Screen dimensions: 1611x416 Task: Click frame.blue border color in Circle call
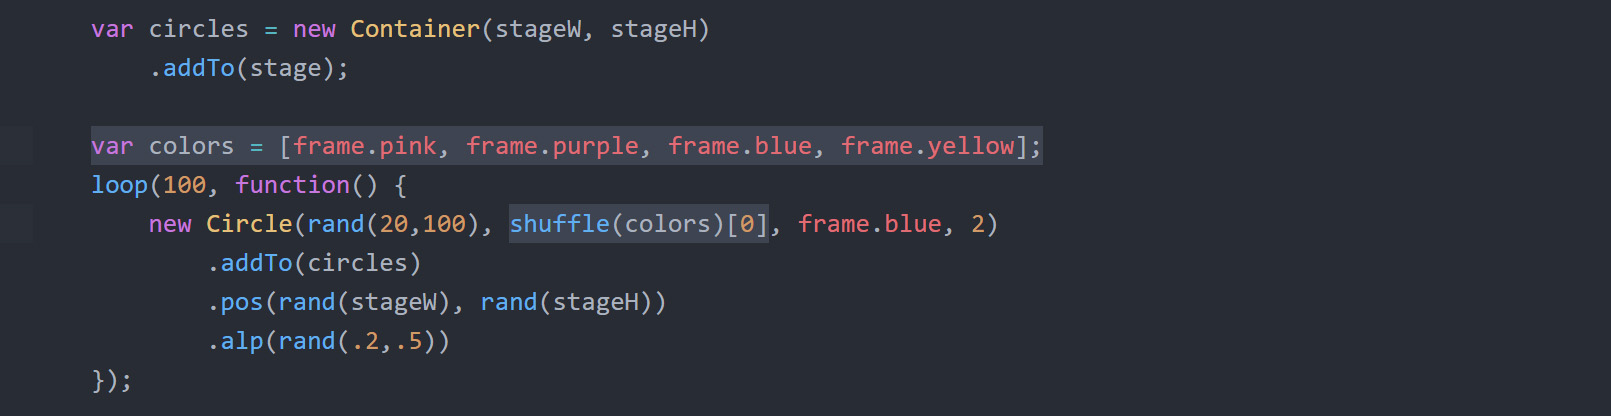[x=869, y=224]
